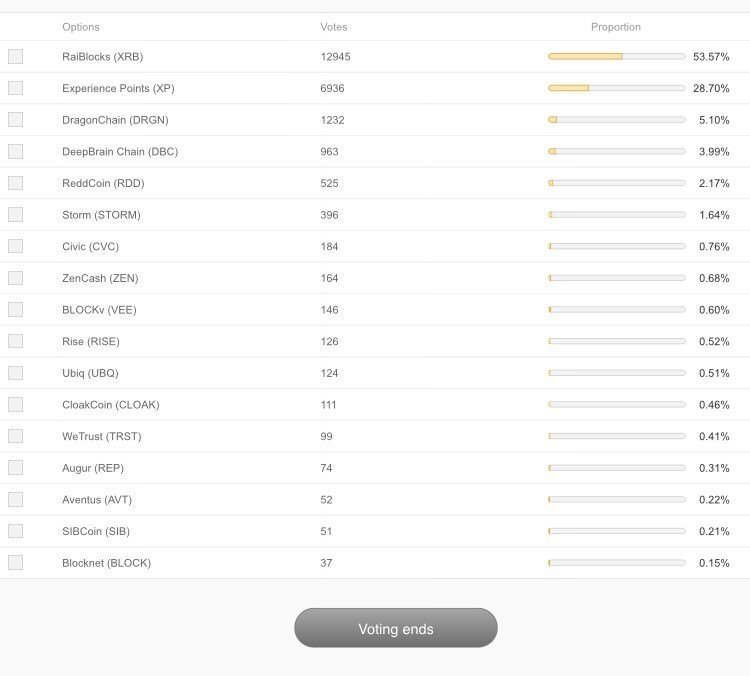This screenshot has height=676, width=750.
Task: Click the CloakCoin (CLOAK) option label
Action: [110, 405]
